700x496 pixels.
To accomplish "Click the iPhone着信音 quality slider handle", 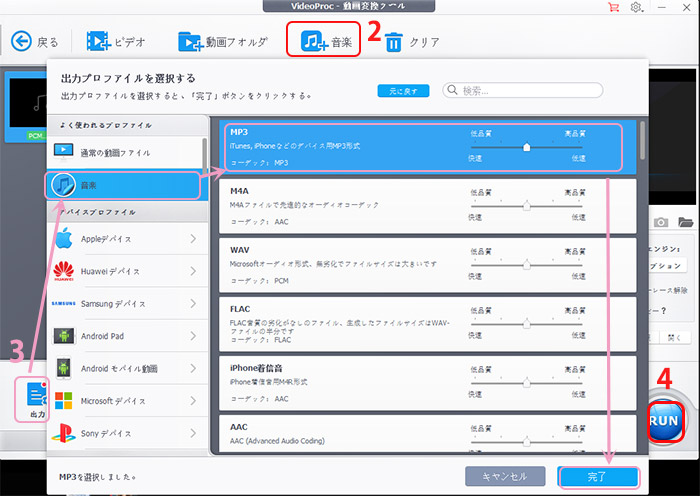I will coord(526,383).
